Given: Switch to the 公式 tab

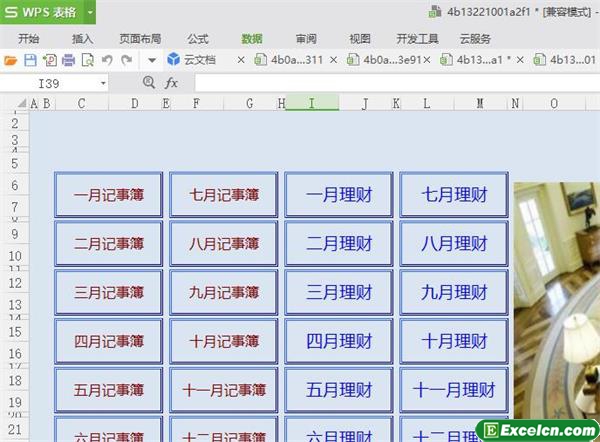Looking at the screenshot, I should pyautogui.click(x=198, y=39).
